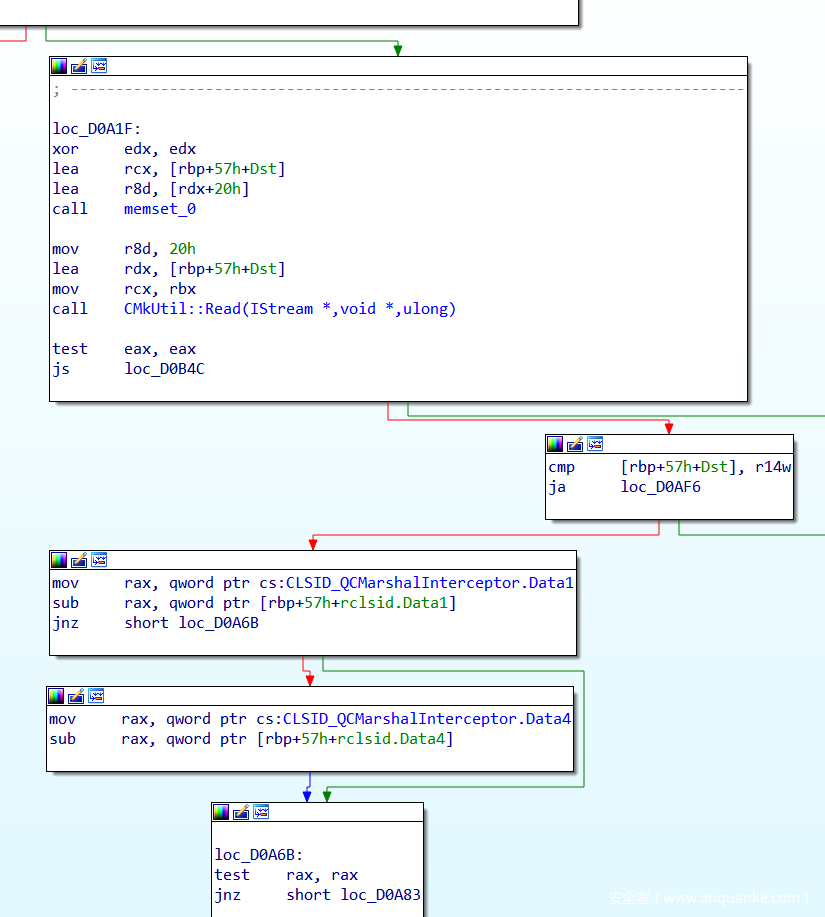Select the loc_D0A1F: label line
This screenshot has height=917, width=825.
(x=96, y=129)
